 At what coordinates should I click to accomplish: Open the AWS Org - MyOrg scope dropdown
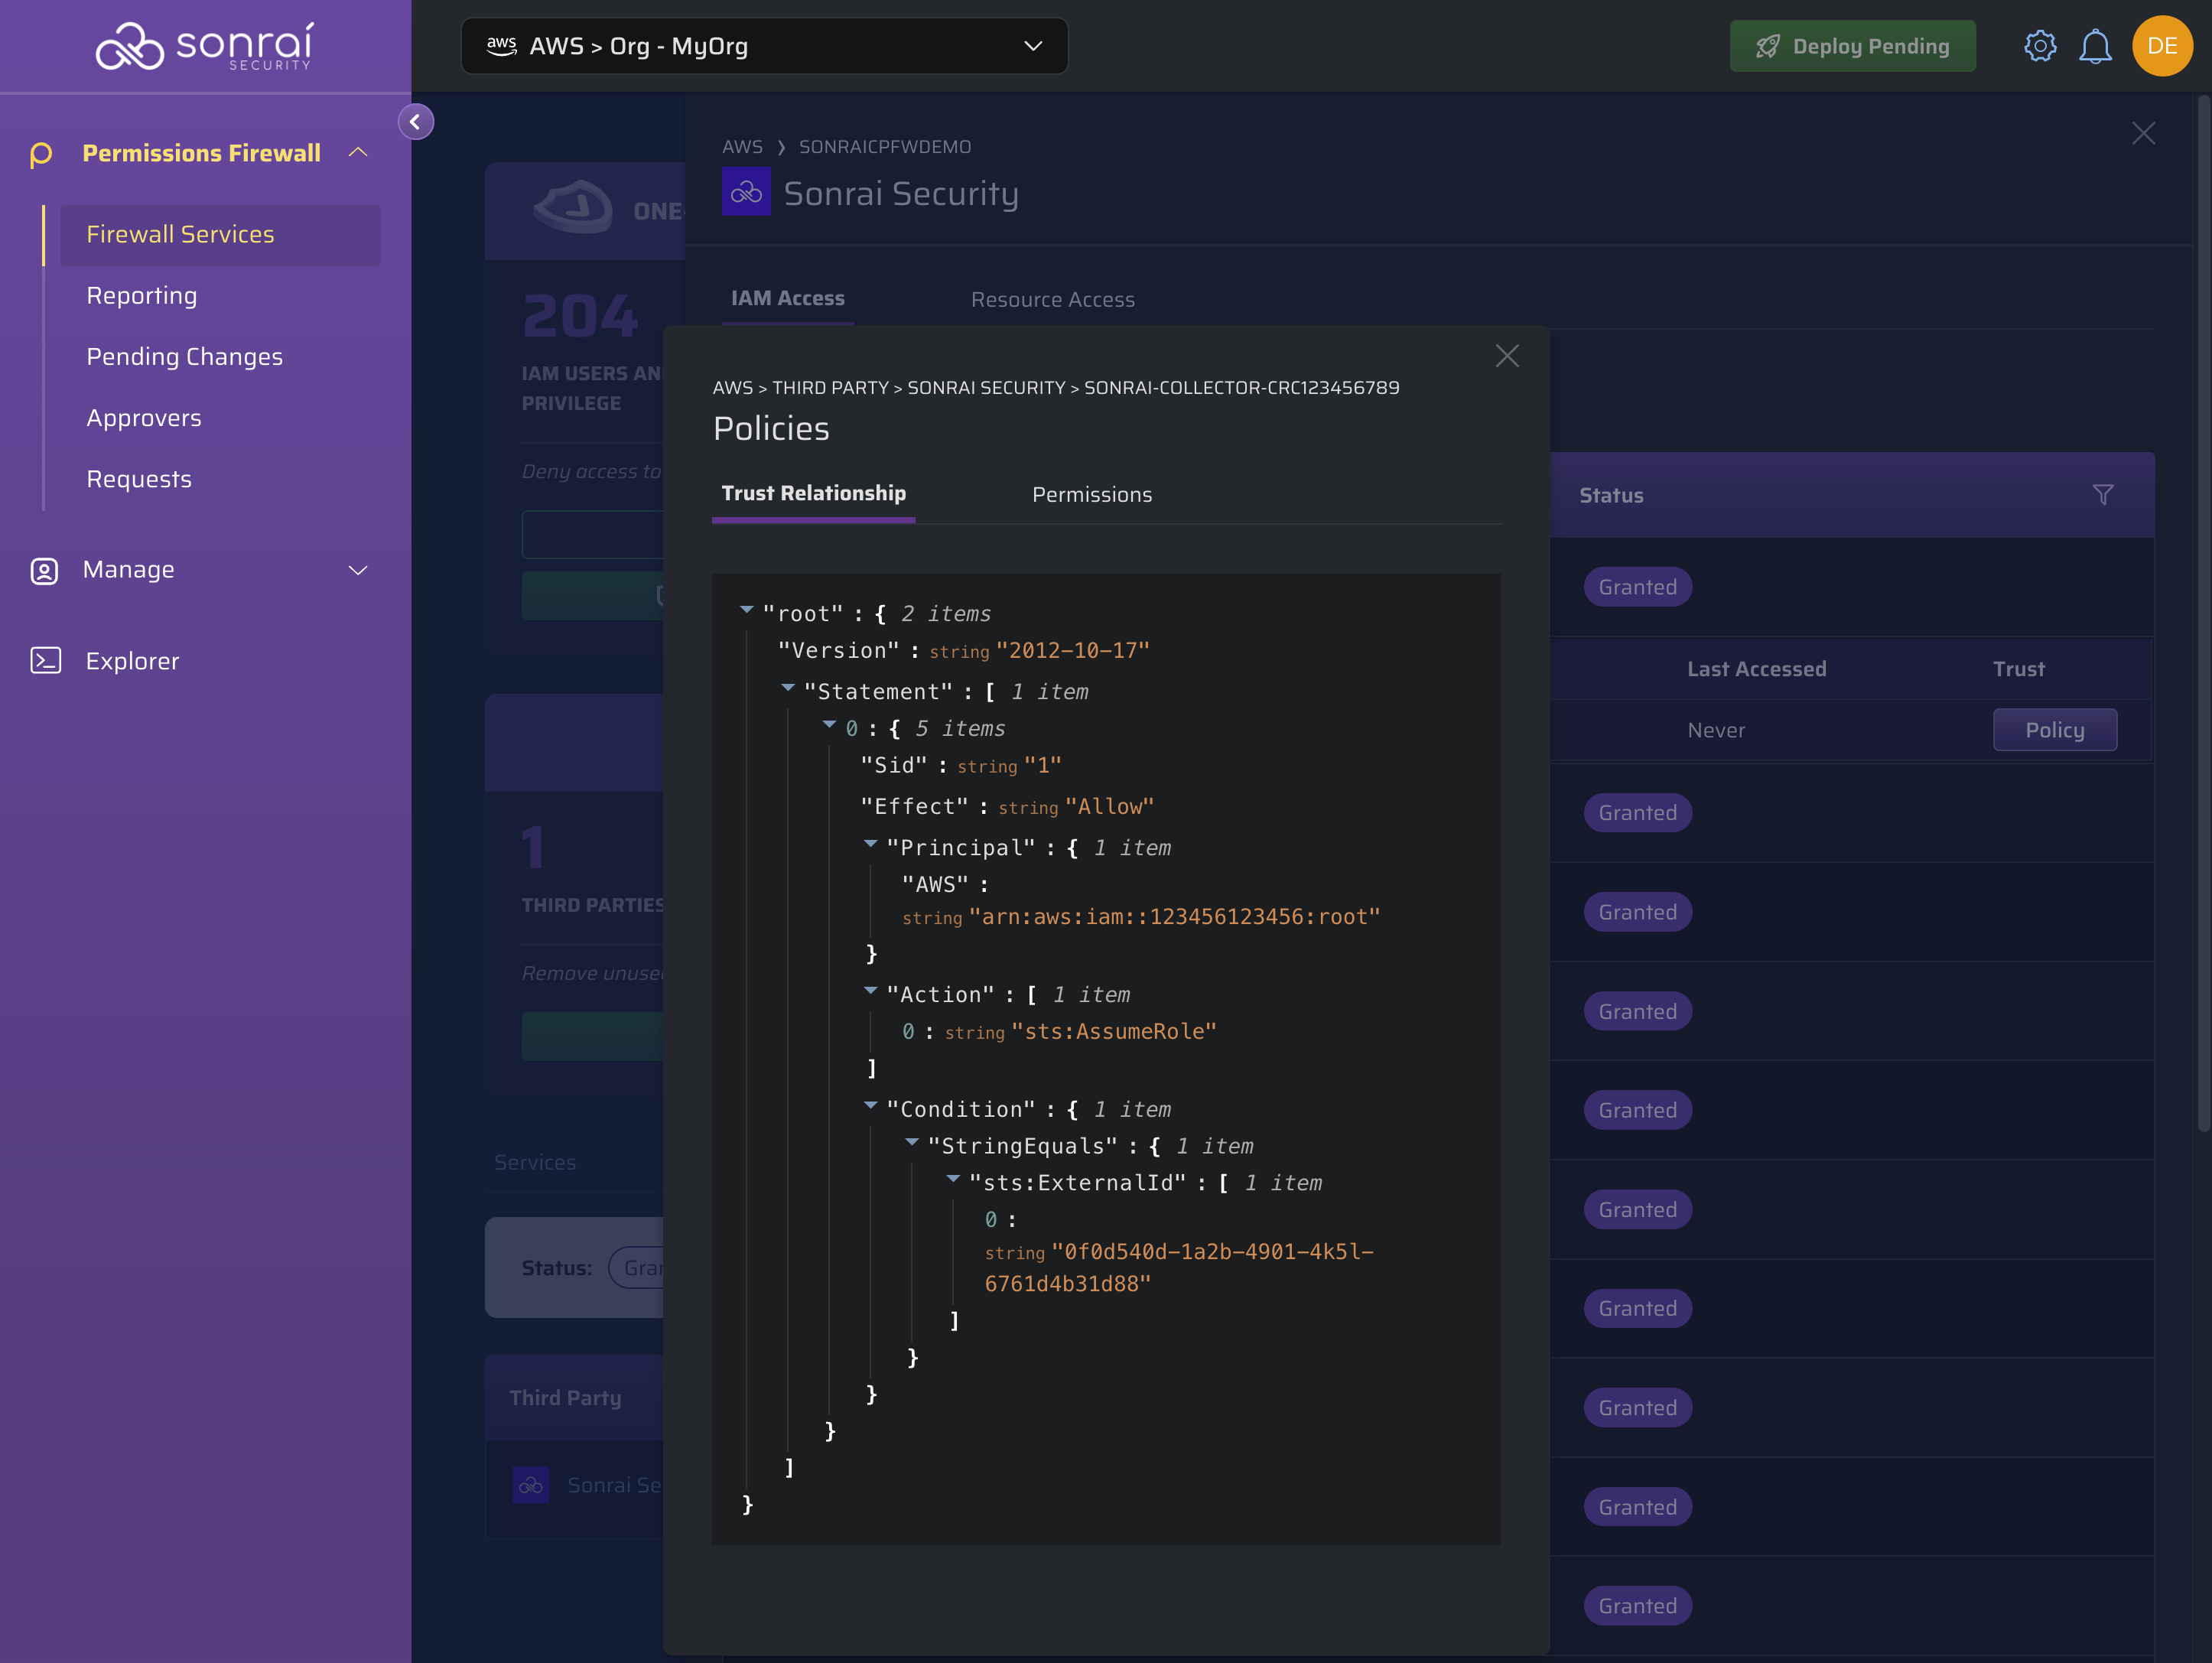[764, 46]
